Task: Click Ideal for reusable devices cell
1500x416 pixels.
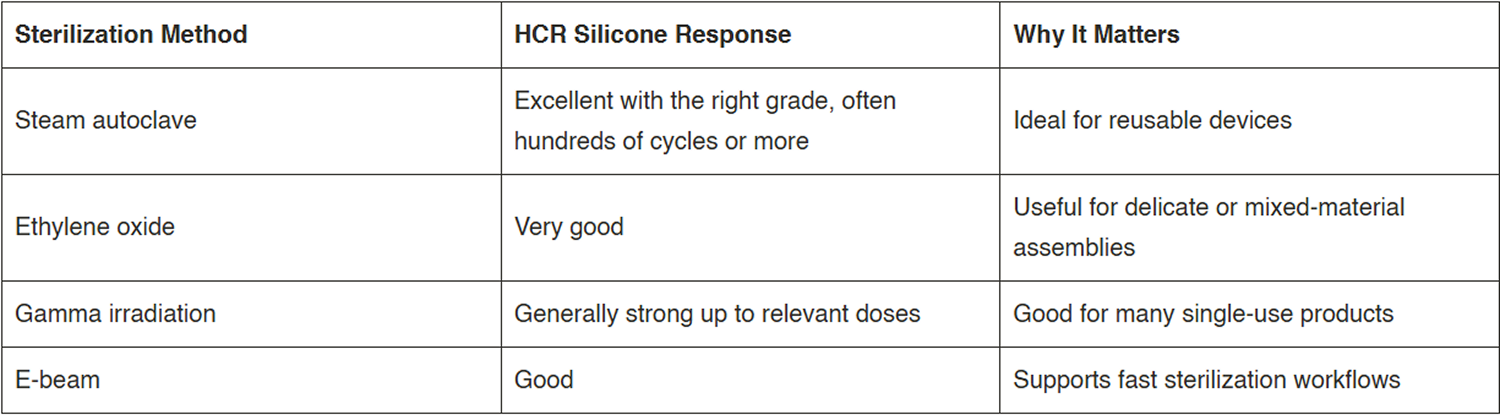Action: (1249, 121)
